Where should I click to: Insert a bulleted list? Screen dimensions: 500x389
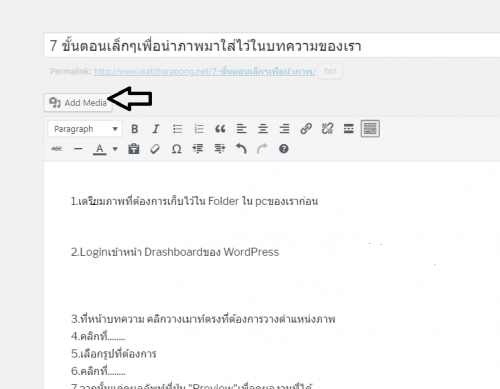pos(177,129)
